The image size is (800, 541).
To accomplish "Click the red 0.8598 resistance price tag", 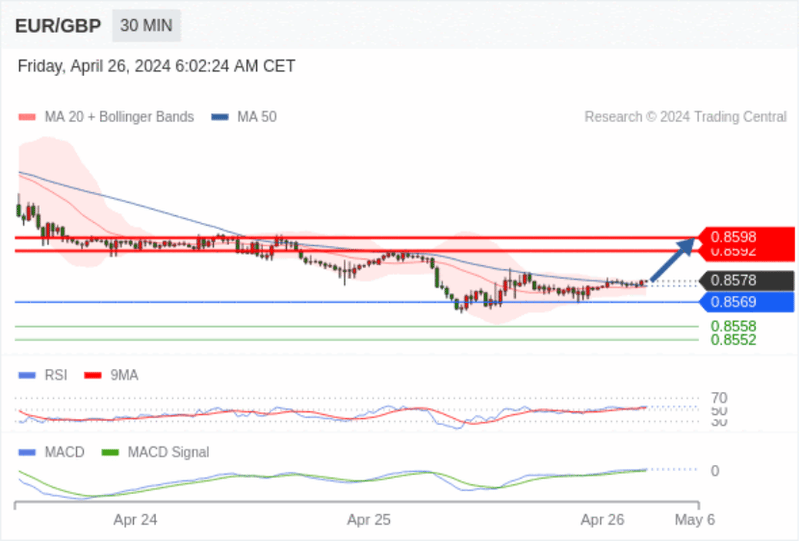I will point(746,237).
